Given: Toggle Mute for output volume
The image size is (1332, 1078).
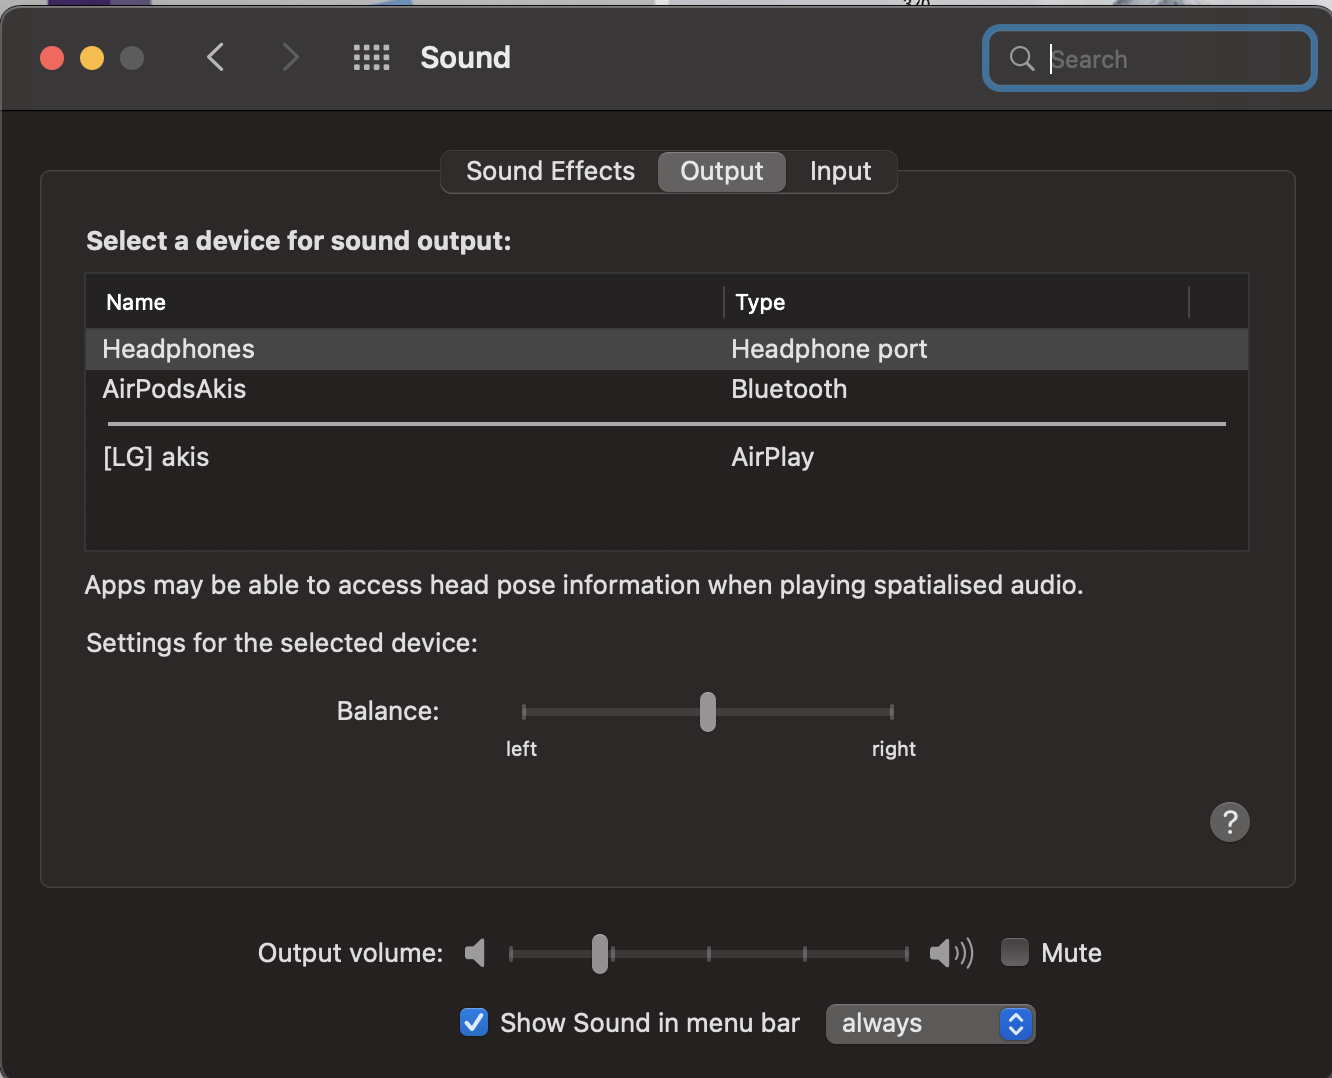Looking at the screenshot, I should (x=1014, y=952).
